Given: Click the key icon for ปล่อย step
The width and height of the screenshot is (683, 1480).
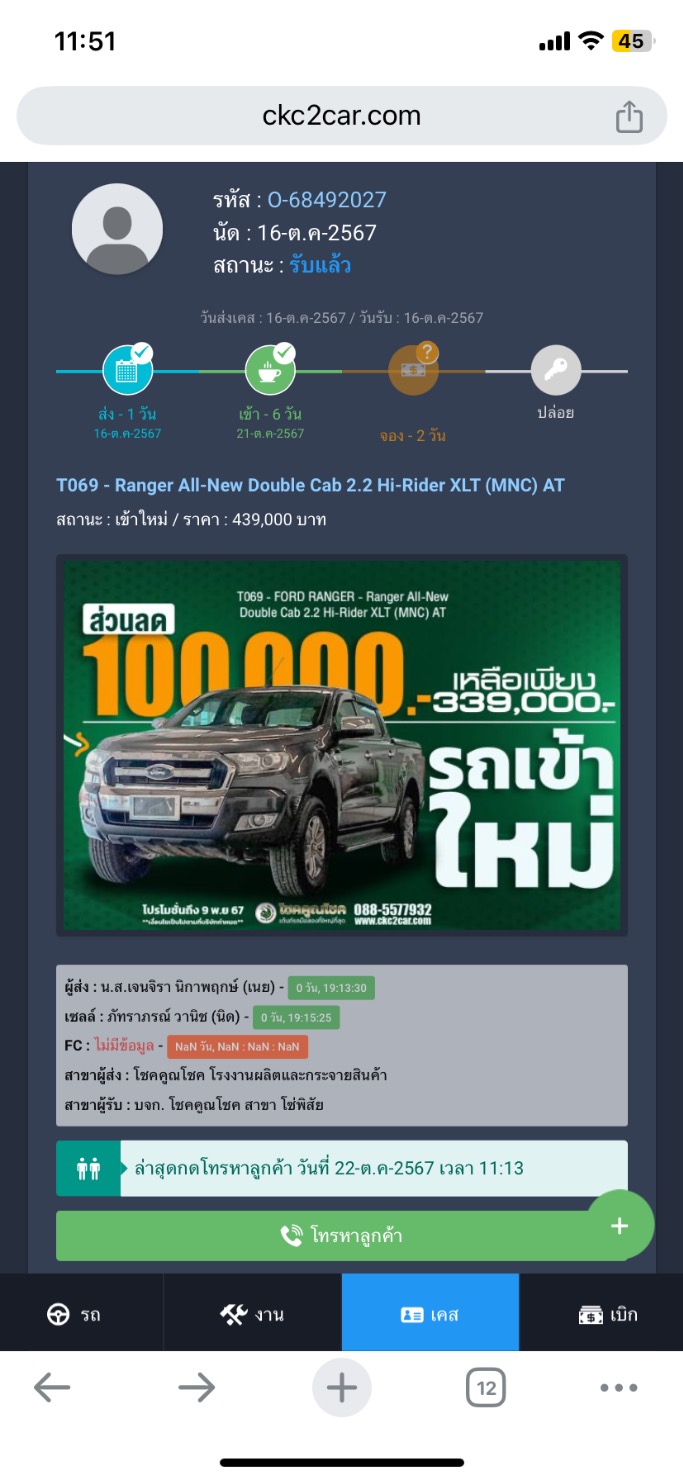Looking at the screenshot, I should (x=556, y=371).
